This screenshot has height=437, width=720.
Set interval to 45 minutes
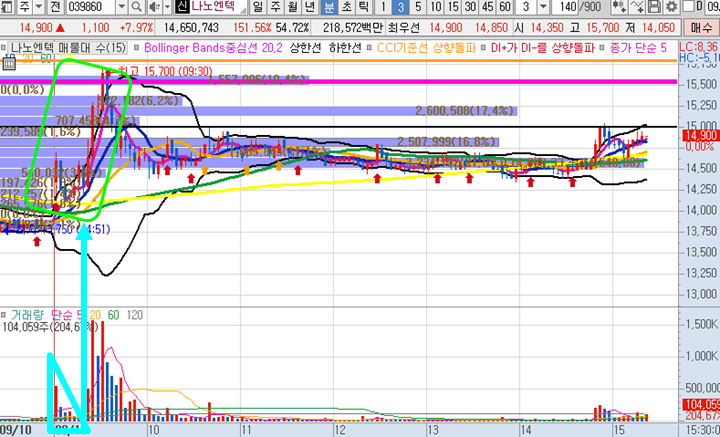pos(487,7)
